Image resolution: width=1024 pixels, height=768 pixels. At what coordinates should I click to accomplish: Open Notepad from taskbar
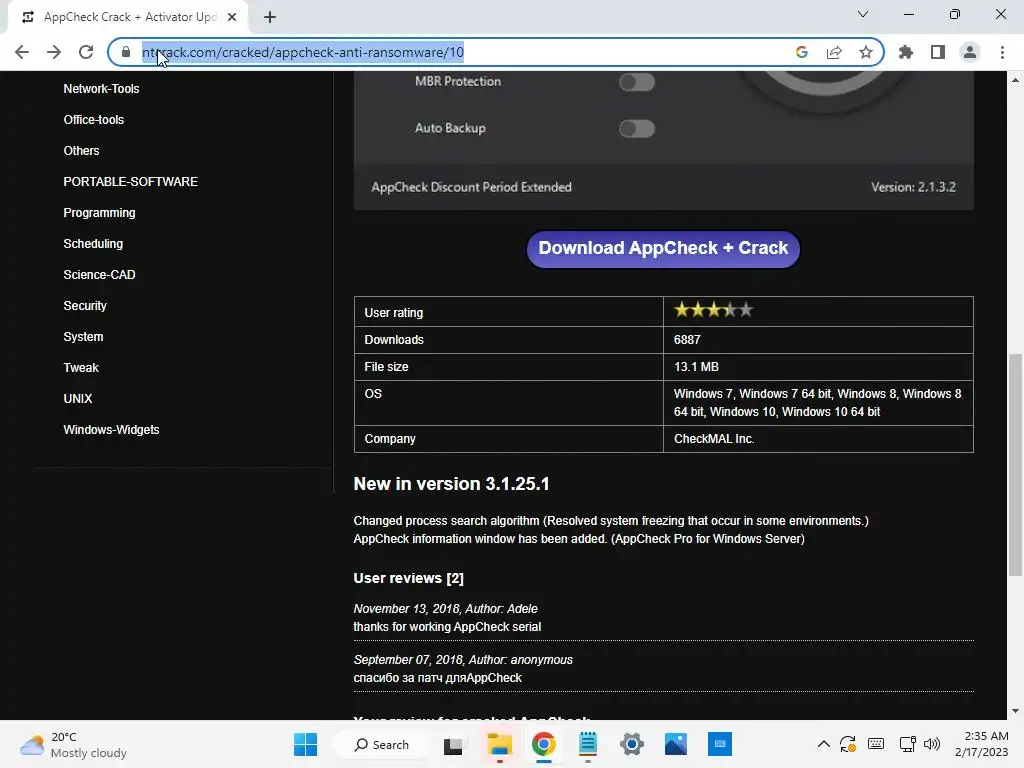[588, 744]
